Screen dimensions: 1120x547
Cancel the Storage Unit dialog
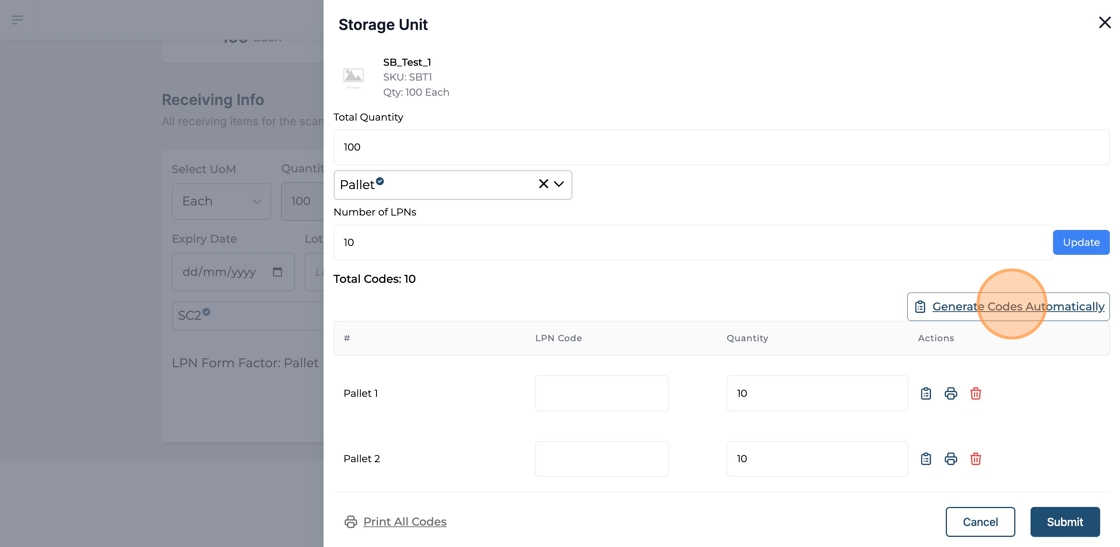(979, 522)
